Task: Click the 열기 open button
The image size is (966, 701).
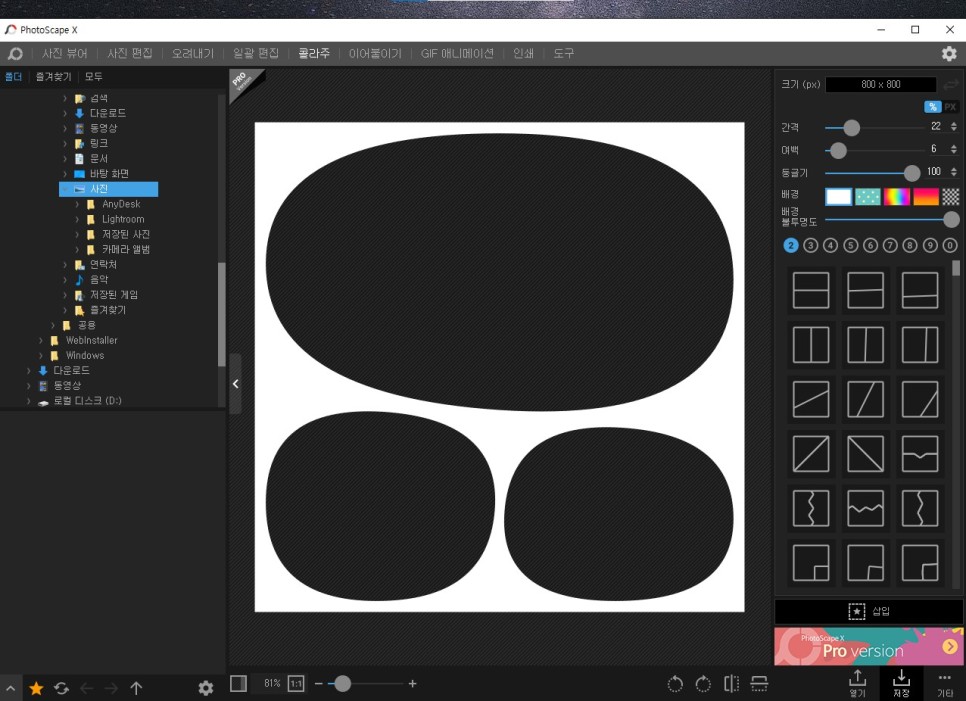Action: (x=858, y=684)
